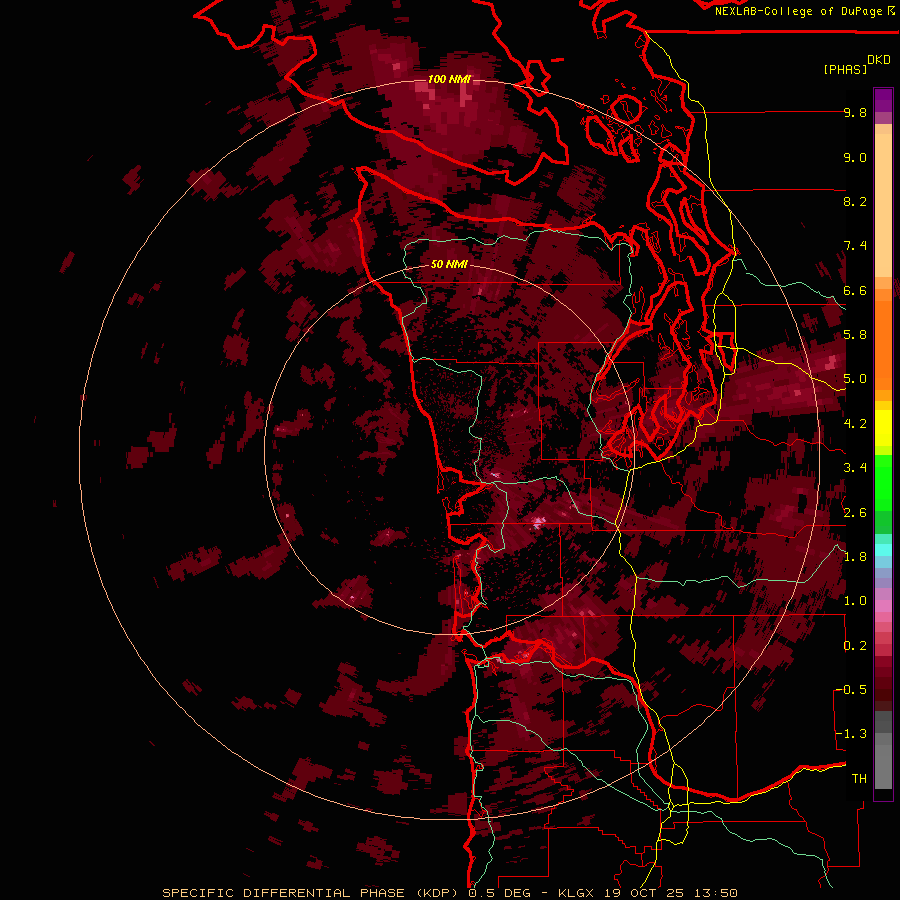Click the 7.4 legend value
900x900 pixels.
pyautogui.click(x=855, y=246)
